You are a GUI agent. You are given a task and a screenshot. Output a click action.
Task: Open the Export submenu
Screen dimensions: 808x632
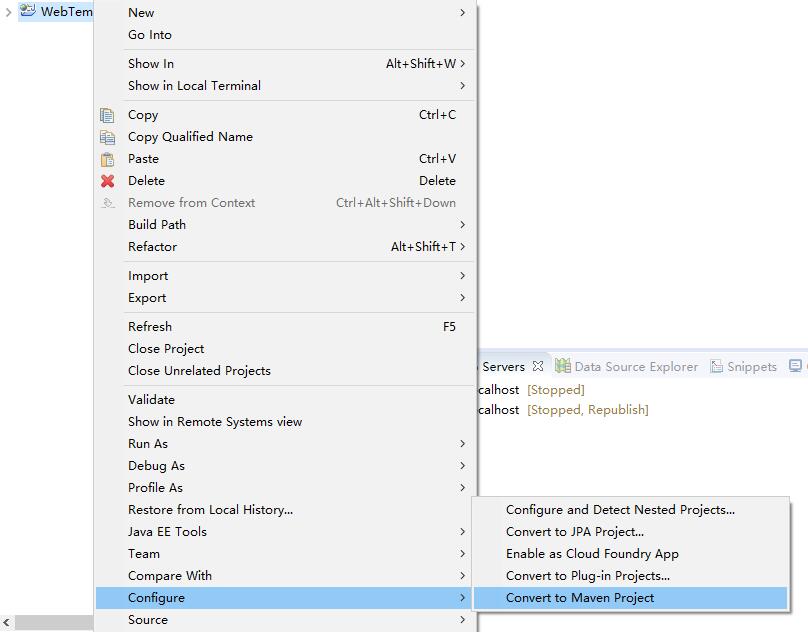(x=285, y=298)
